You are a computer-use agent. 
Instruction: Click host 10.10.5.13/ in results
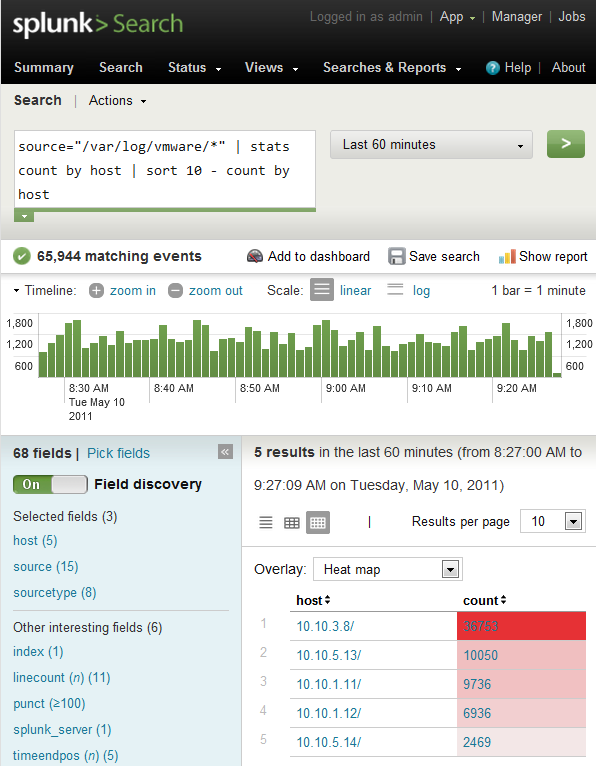click(329, 655)
